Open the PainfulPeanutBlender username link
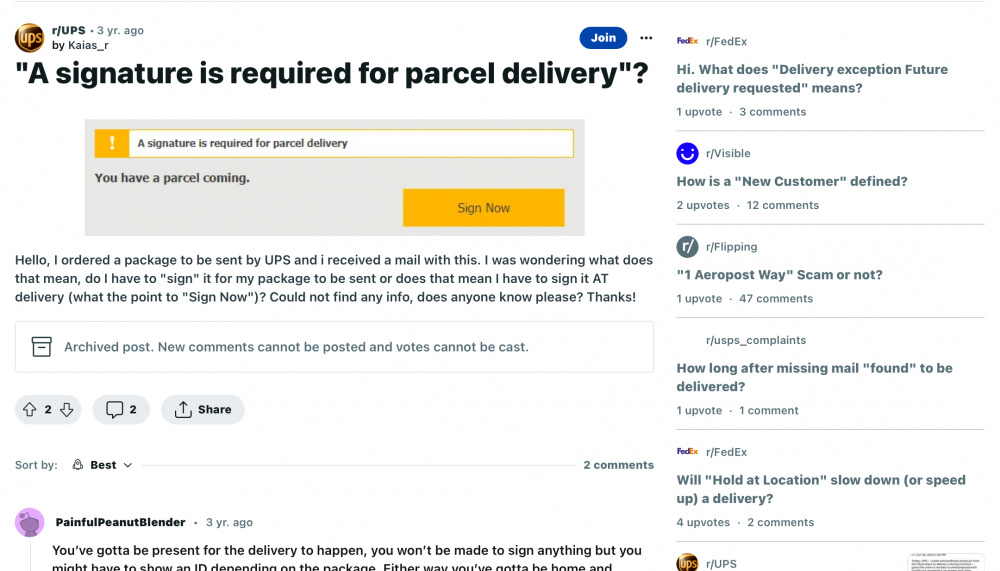This screenshot has height=571, width=1000. click(121, 523)
